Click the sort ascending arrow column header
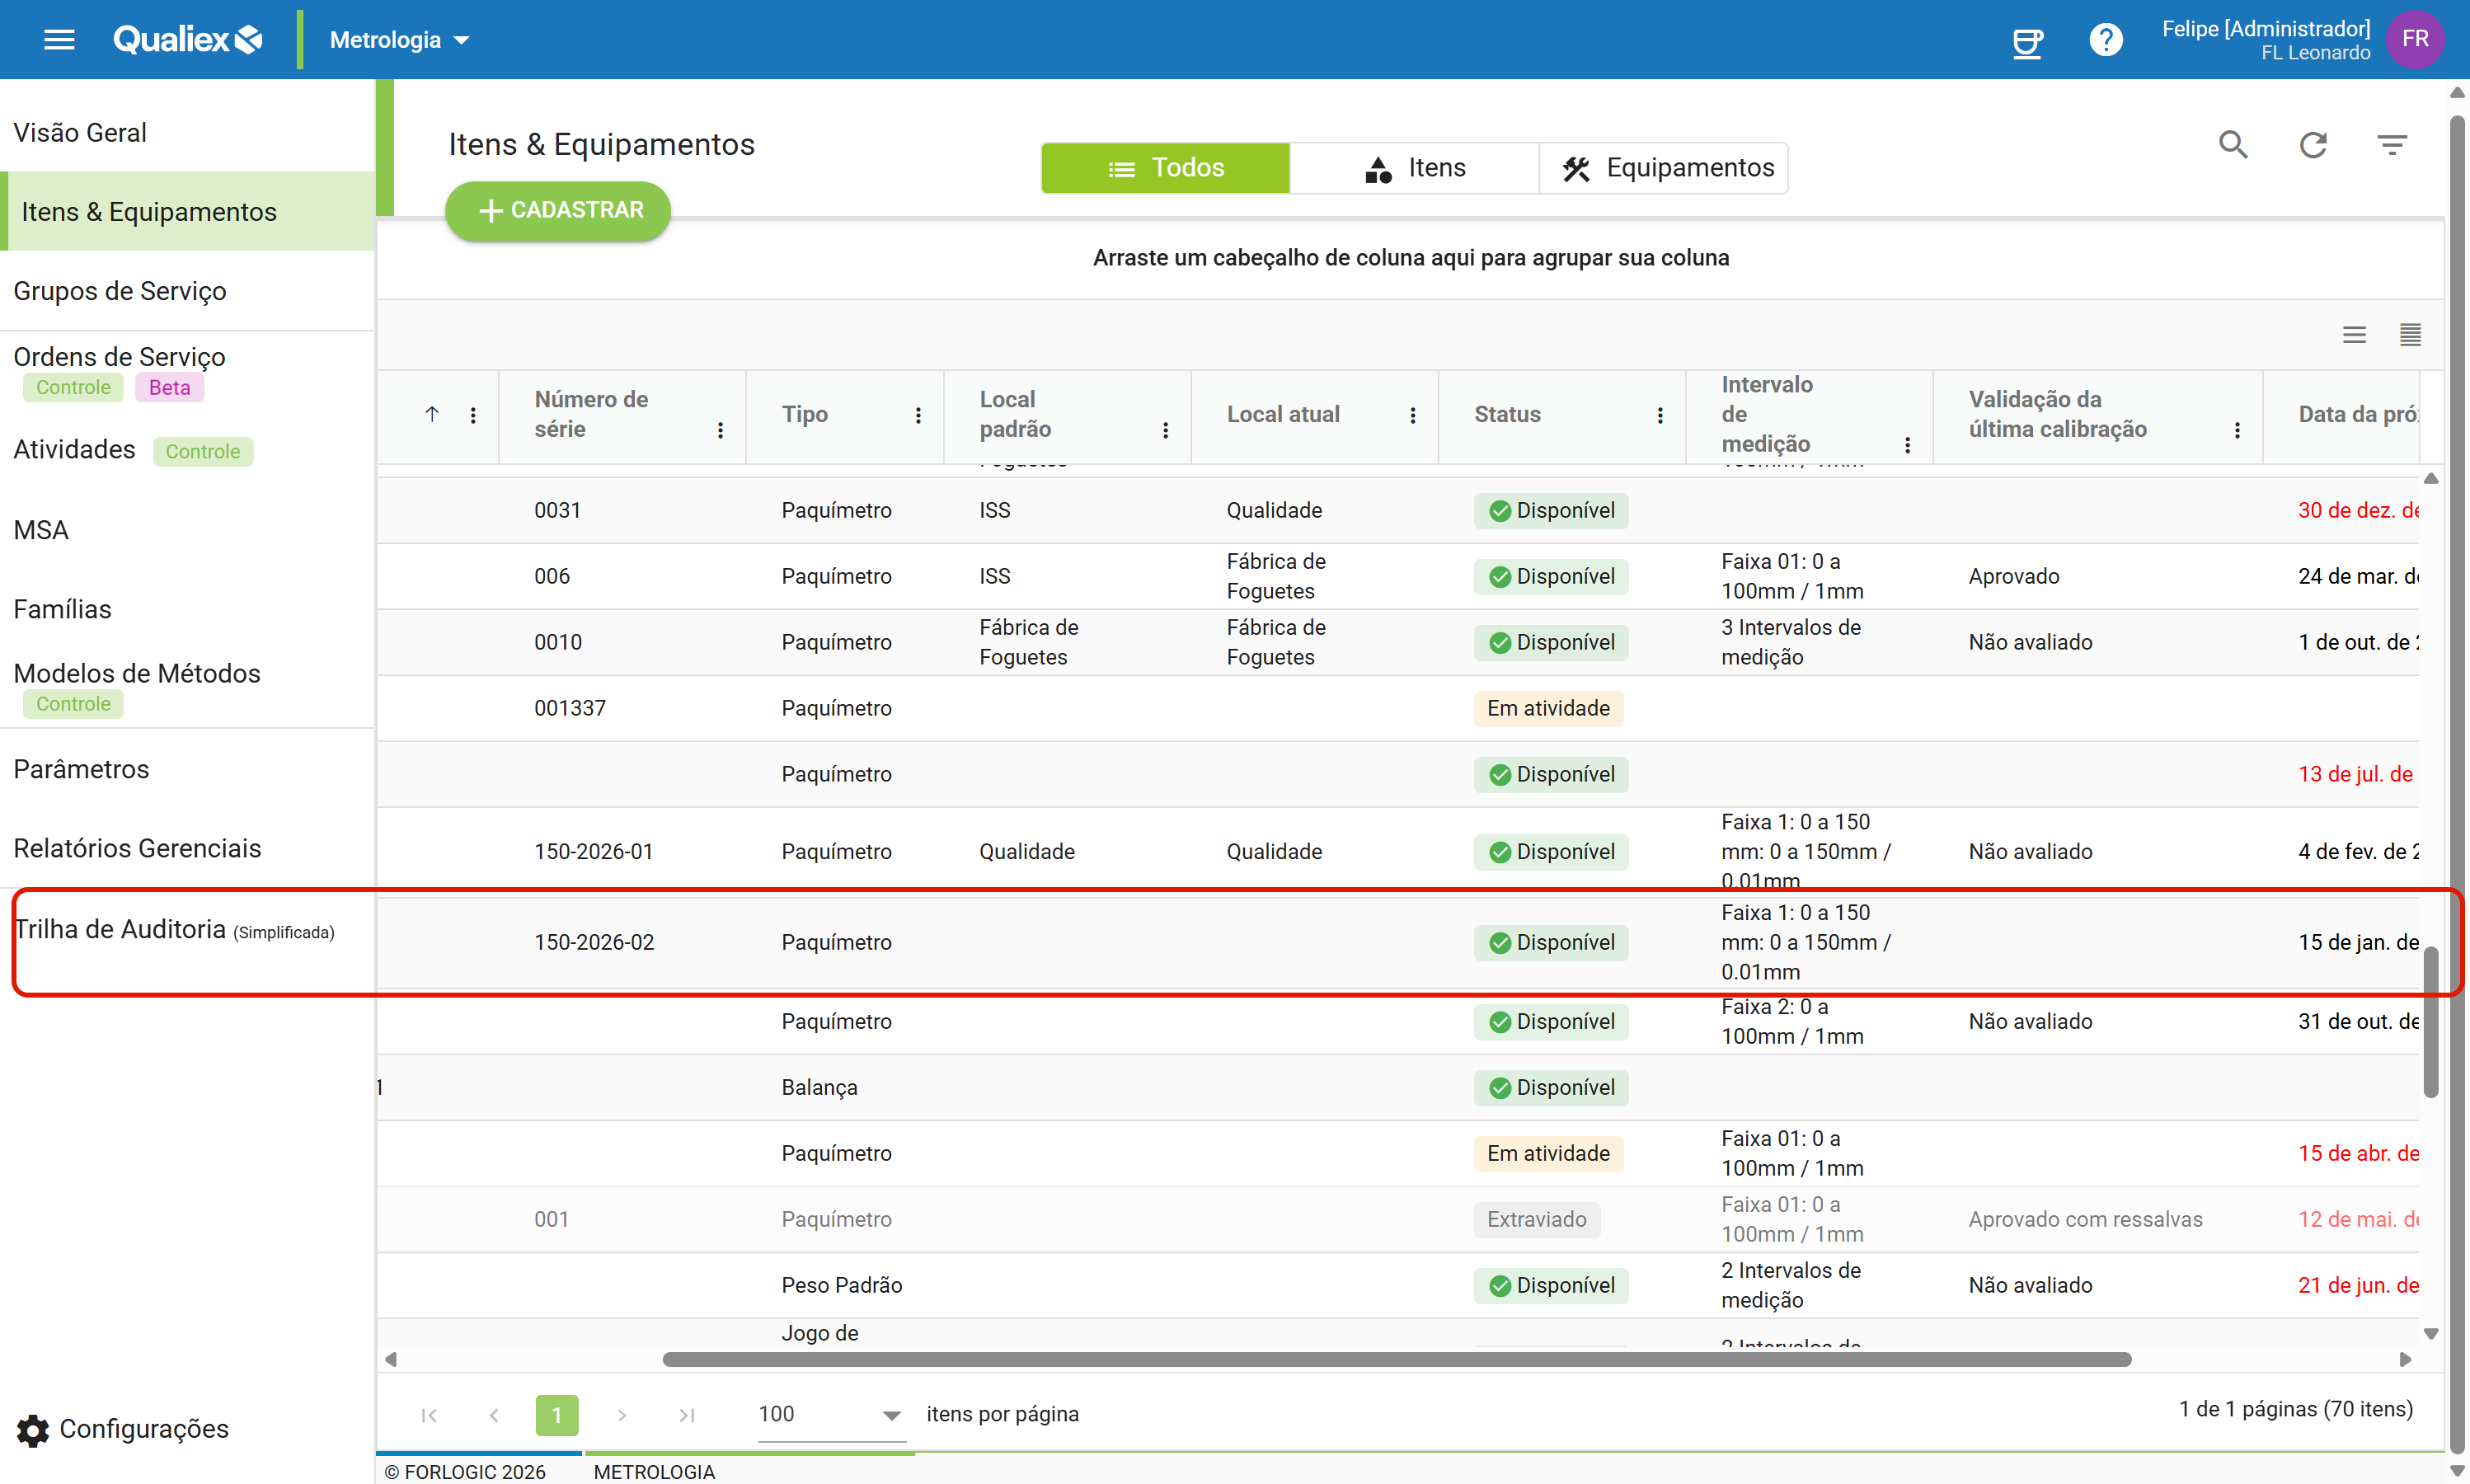This screenshot has height=1484, width=2470. pyautogui.click(x=432, y=414)
